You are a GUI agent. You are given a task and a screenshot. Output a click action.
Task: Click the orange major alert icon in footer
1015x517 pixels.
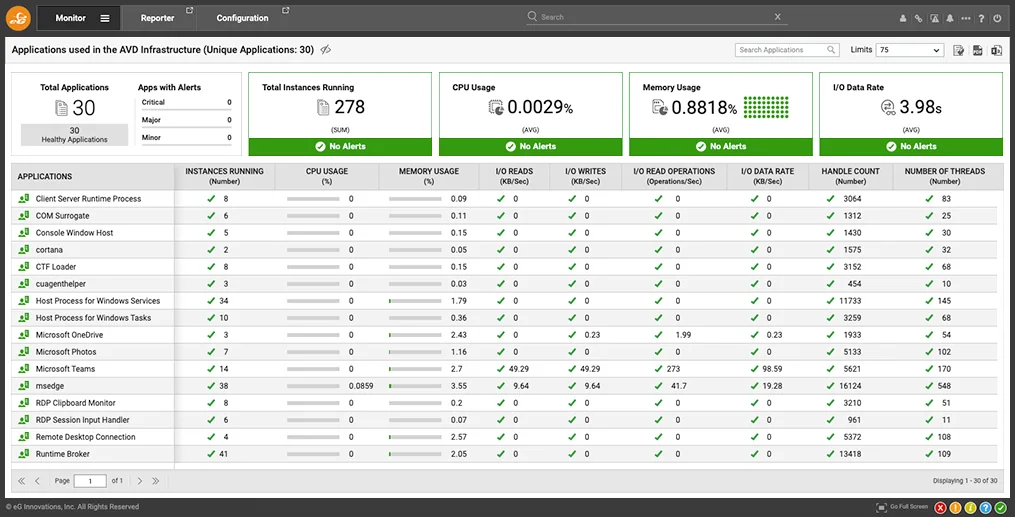(955, 507)
